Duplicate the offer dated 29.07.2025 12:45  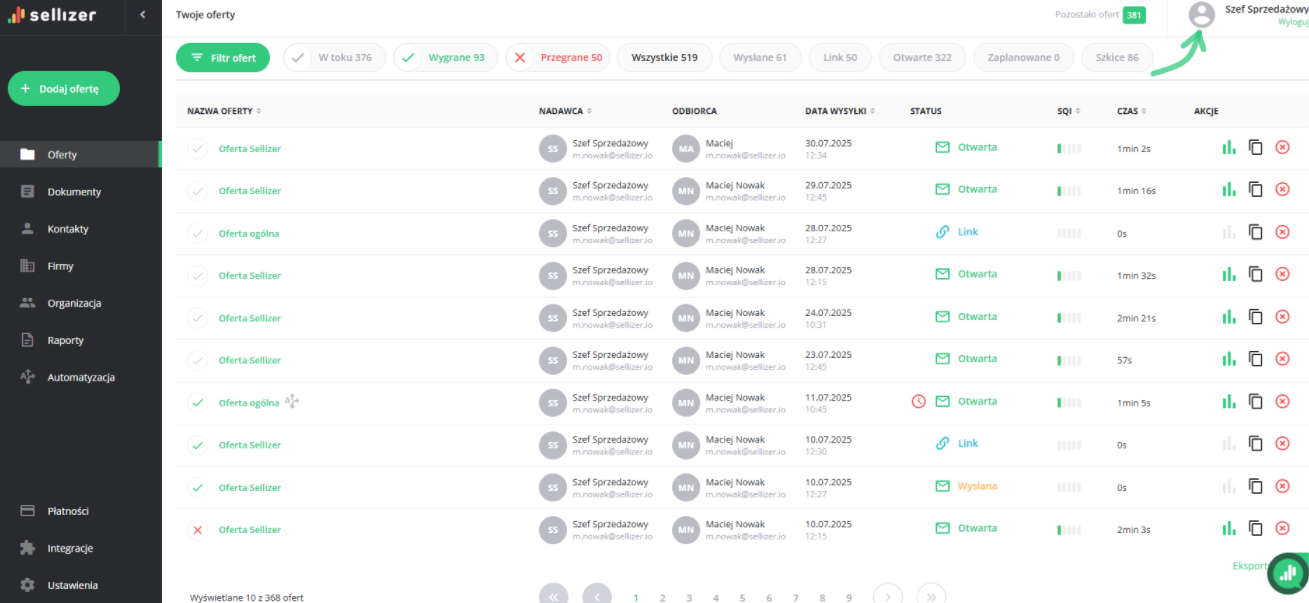1255,190
